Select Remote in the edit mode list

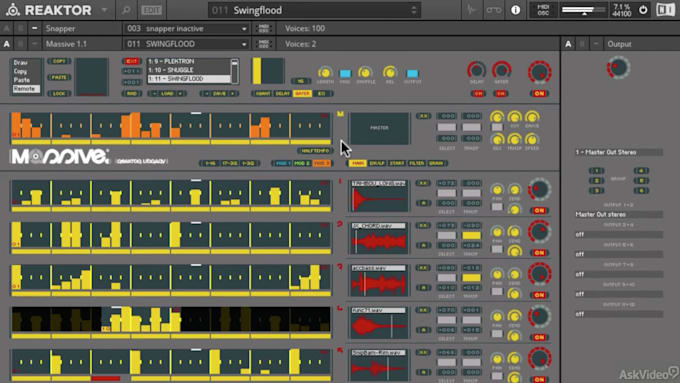(x=25, y=88)
